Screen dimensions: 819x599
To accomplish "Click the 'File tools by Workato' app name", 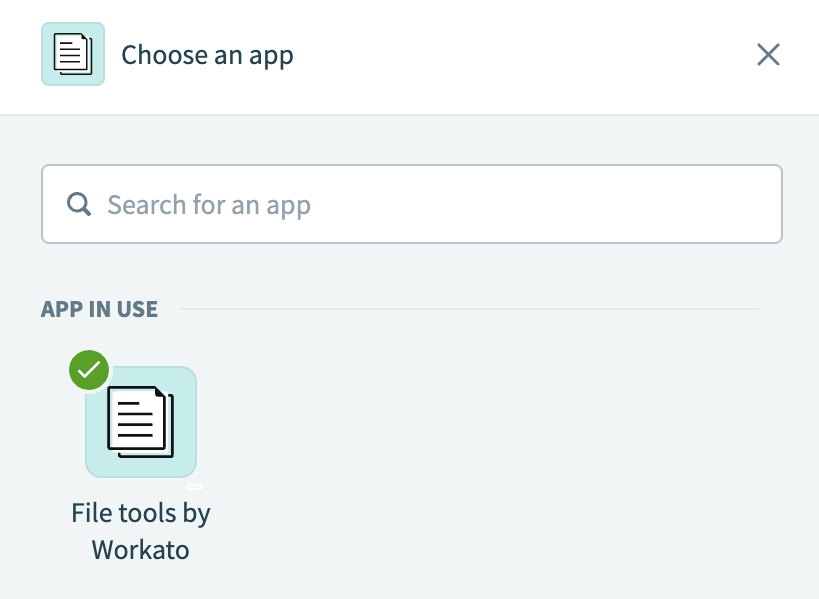I will click(x=140, y=530).
